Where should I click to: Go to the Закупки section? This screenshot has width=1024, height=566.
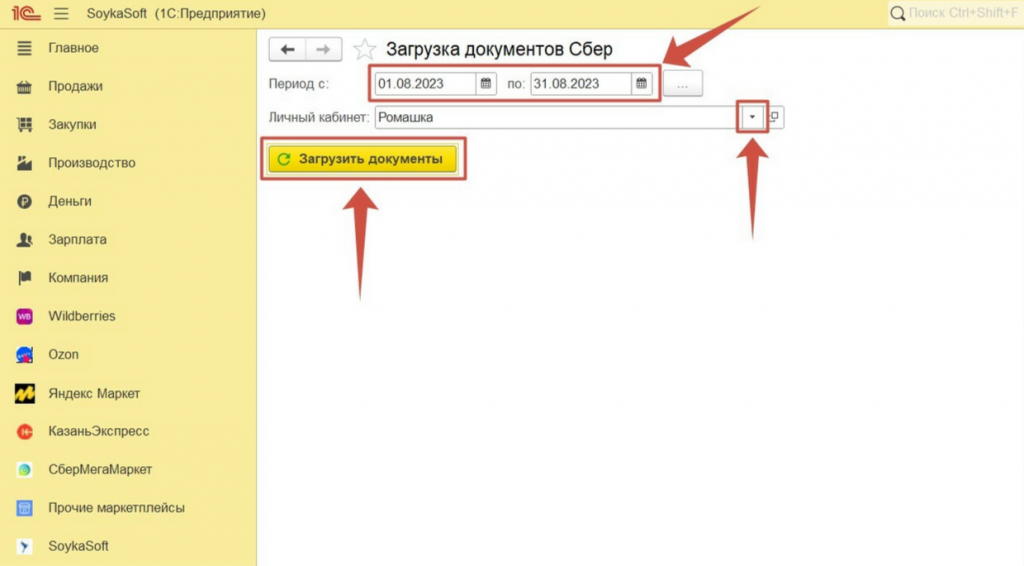[72, 125]
